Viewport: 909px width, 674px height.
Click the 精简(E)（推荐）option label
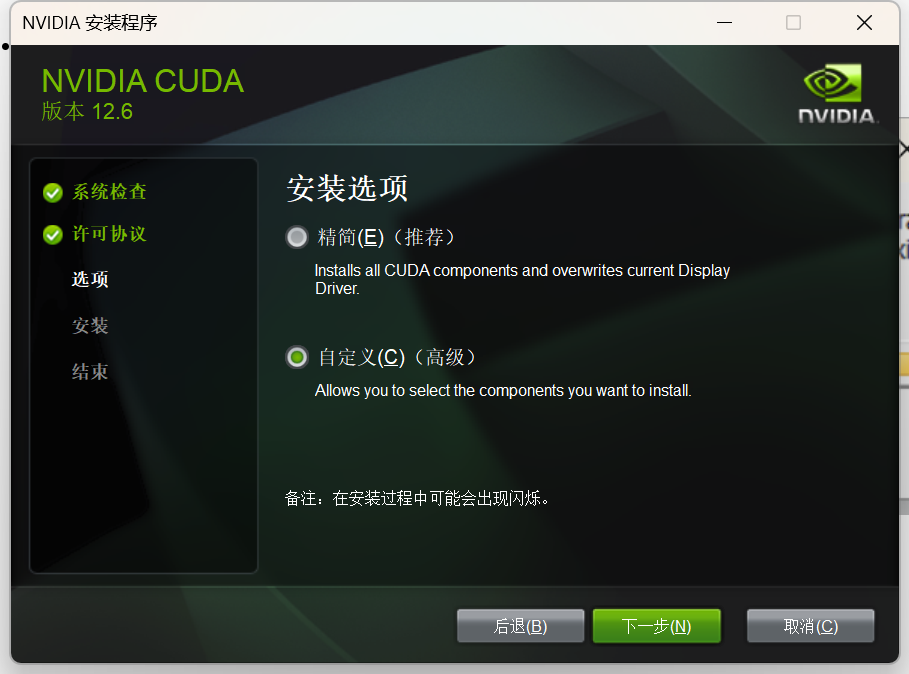tap(386, 237)
